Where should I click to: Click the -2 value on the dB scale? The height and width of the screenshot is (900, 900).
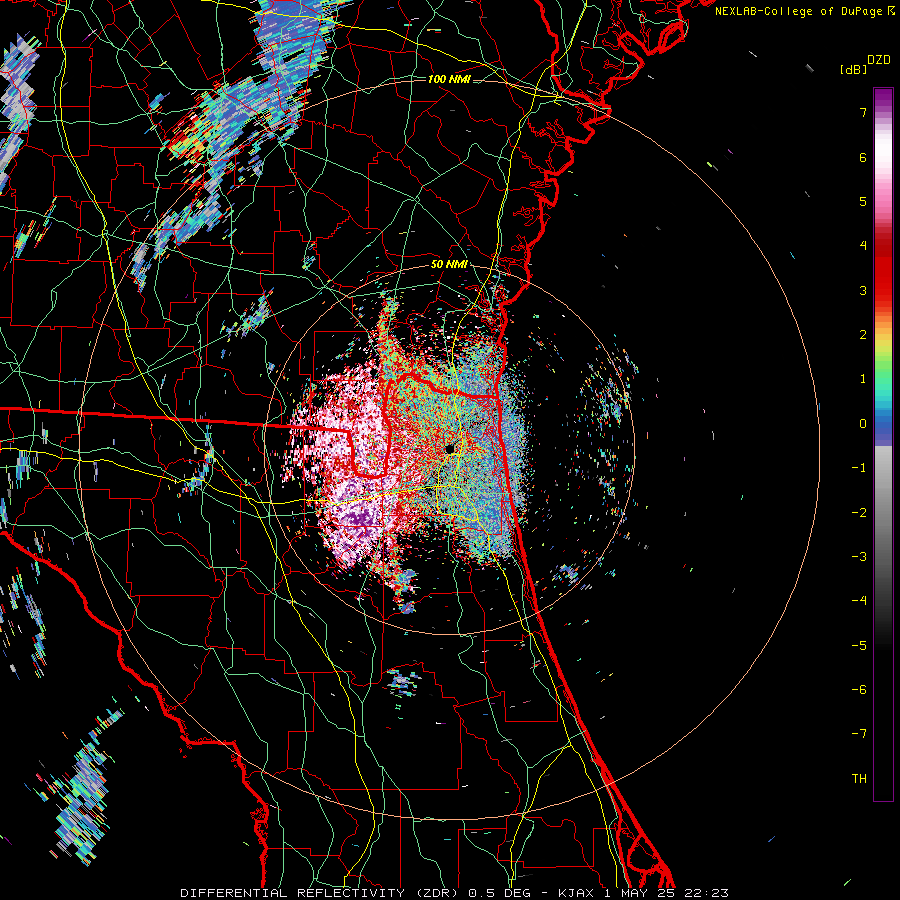(859, 513)
